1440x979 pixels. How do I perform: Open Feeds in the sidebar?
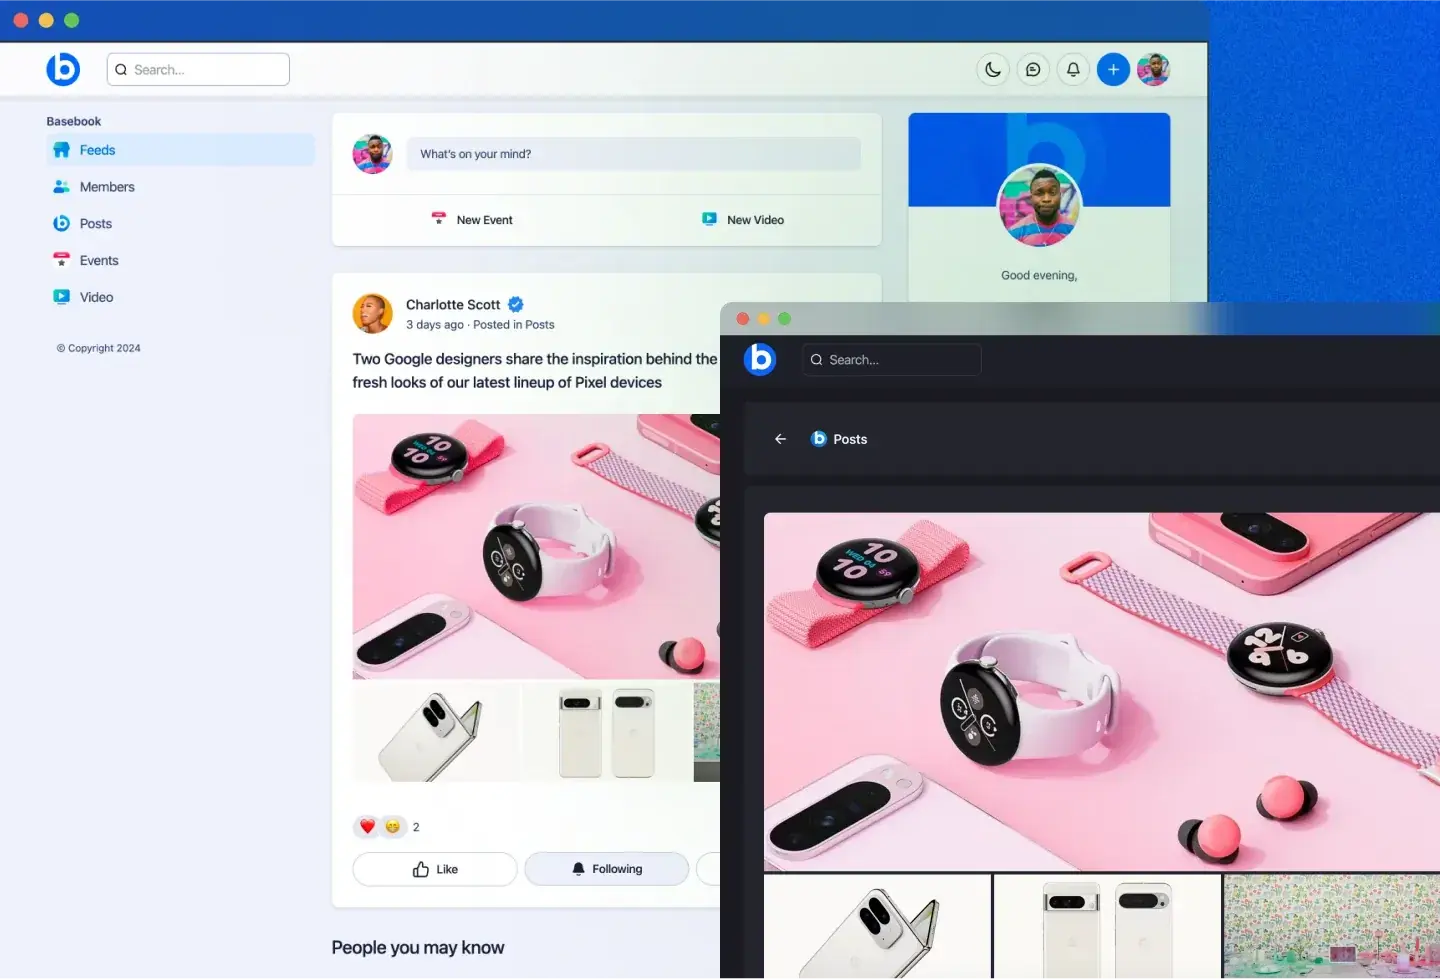(x=180, y=150)
